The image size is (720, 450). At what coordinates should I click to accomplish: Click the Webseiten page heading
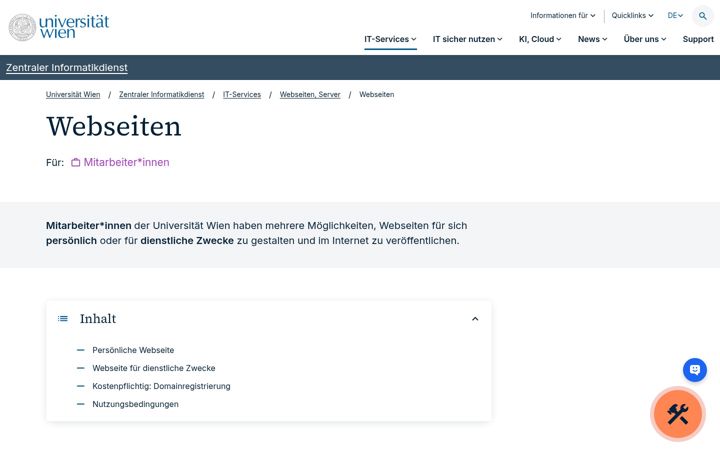click(x=114, y=126)
